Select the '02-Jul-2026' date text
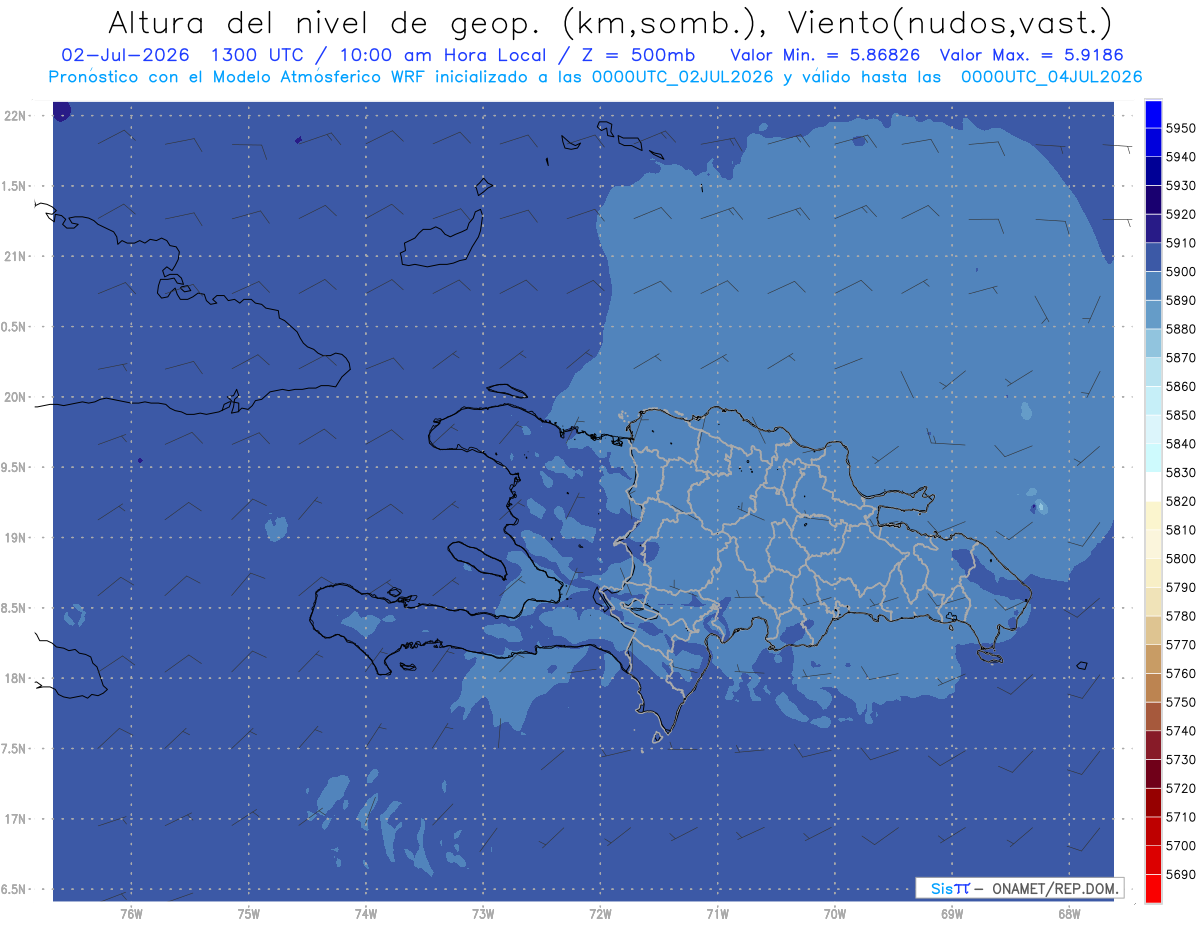This screenshot has width=1200, height=927. pyautogui.click(x=124, y=55)
